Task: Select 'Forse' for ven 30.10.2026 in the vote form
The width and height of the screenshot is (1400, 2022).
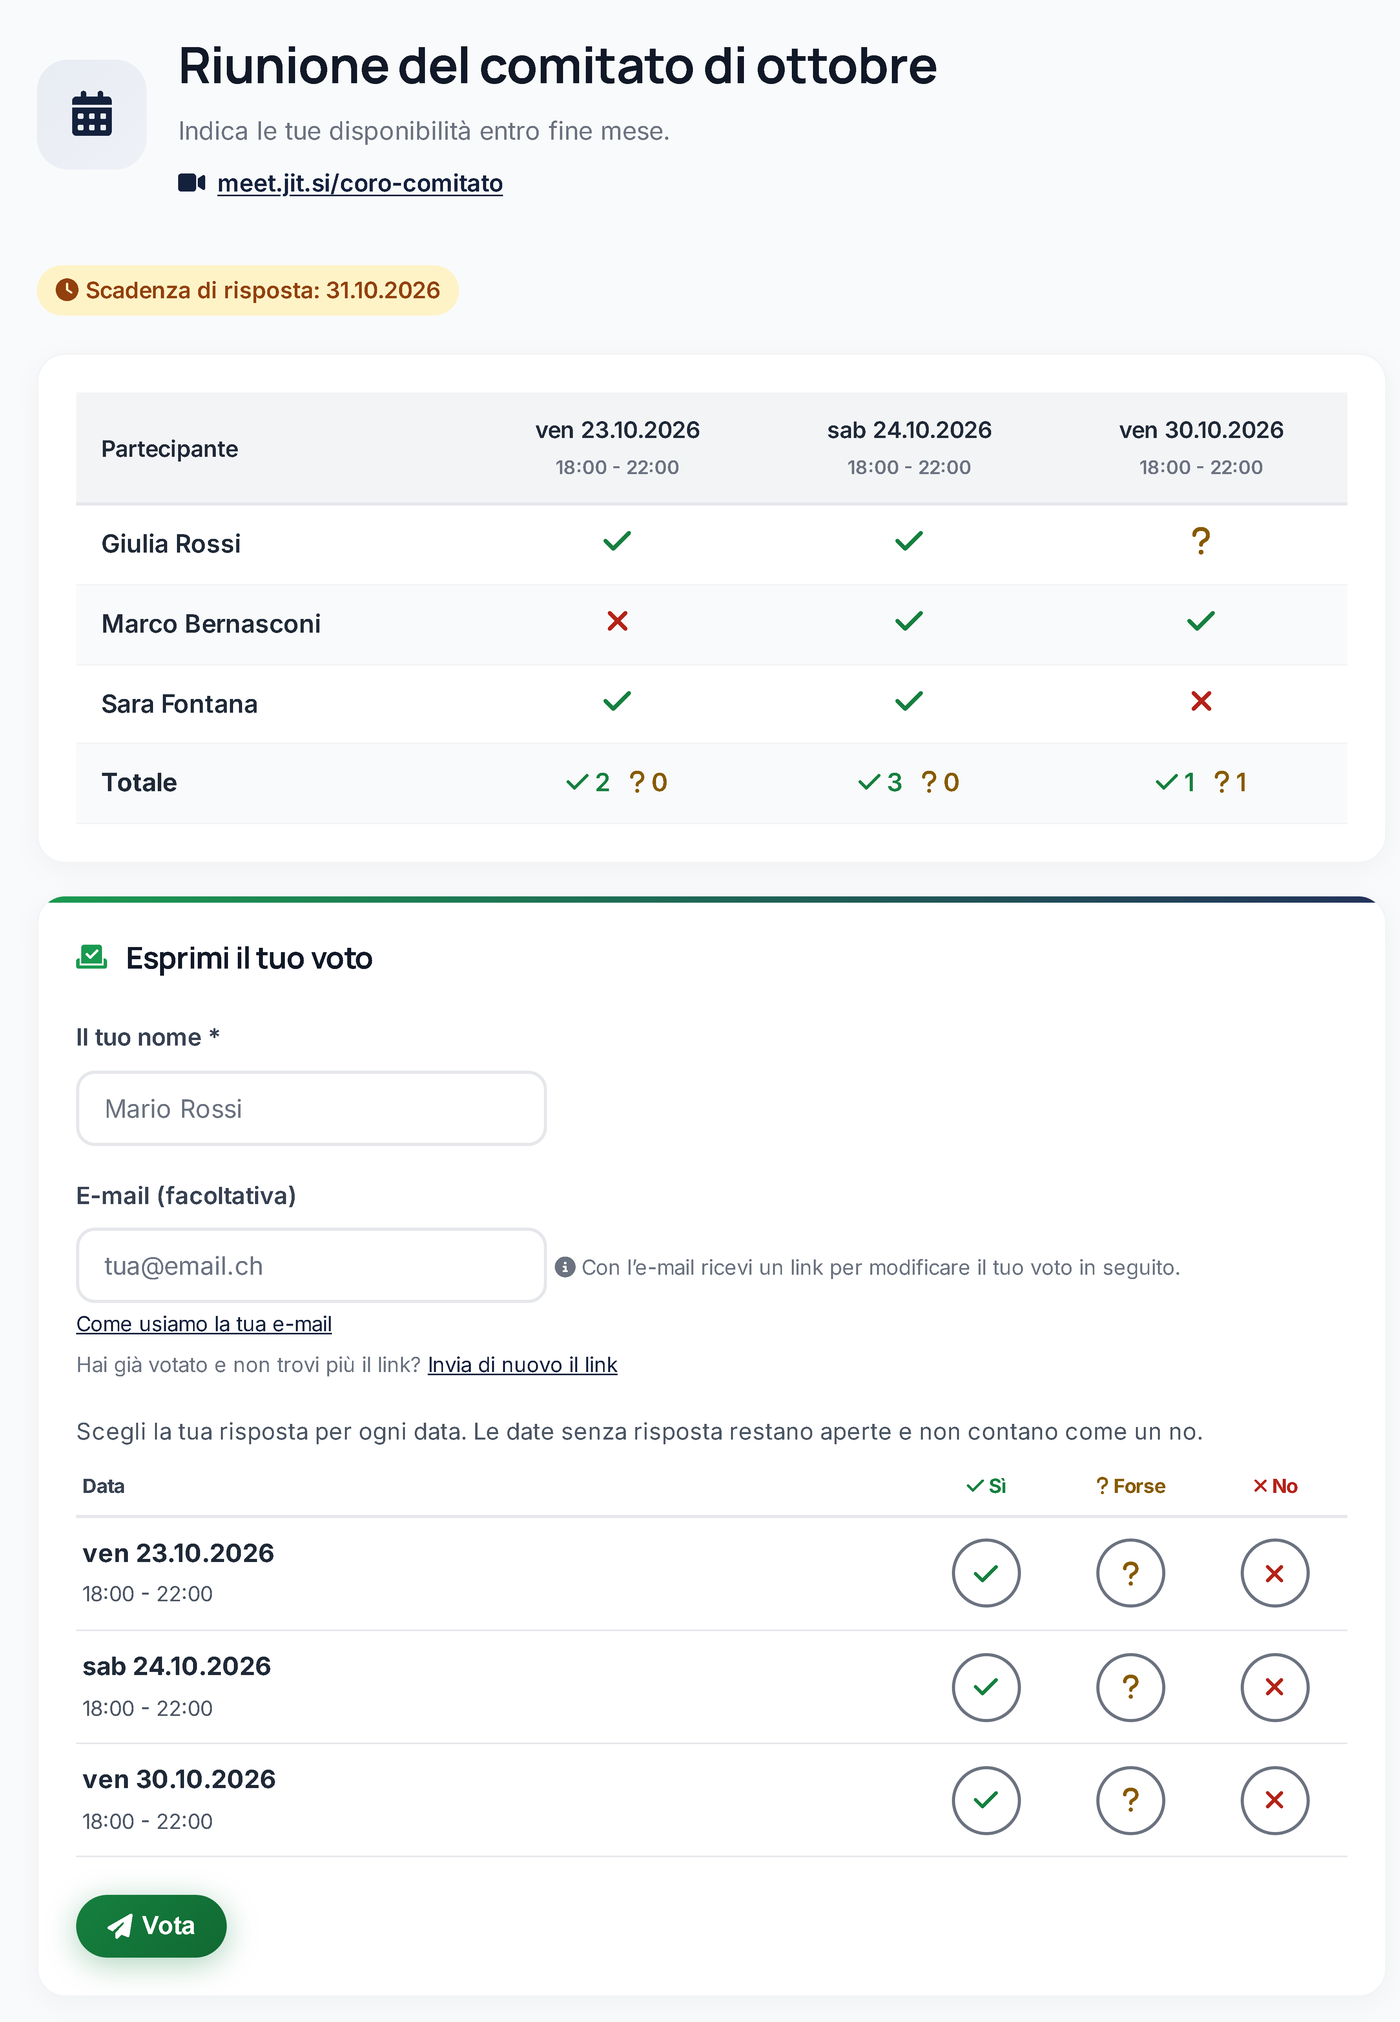Action: click(x=1131, y=1800)
